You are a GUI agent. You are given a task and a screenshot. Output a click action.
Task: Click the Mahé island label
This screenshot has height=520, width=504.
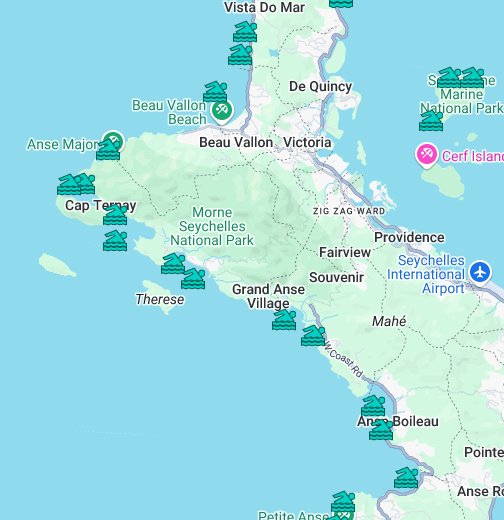pyautogui.click(x=389, y=321)
